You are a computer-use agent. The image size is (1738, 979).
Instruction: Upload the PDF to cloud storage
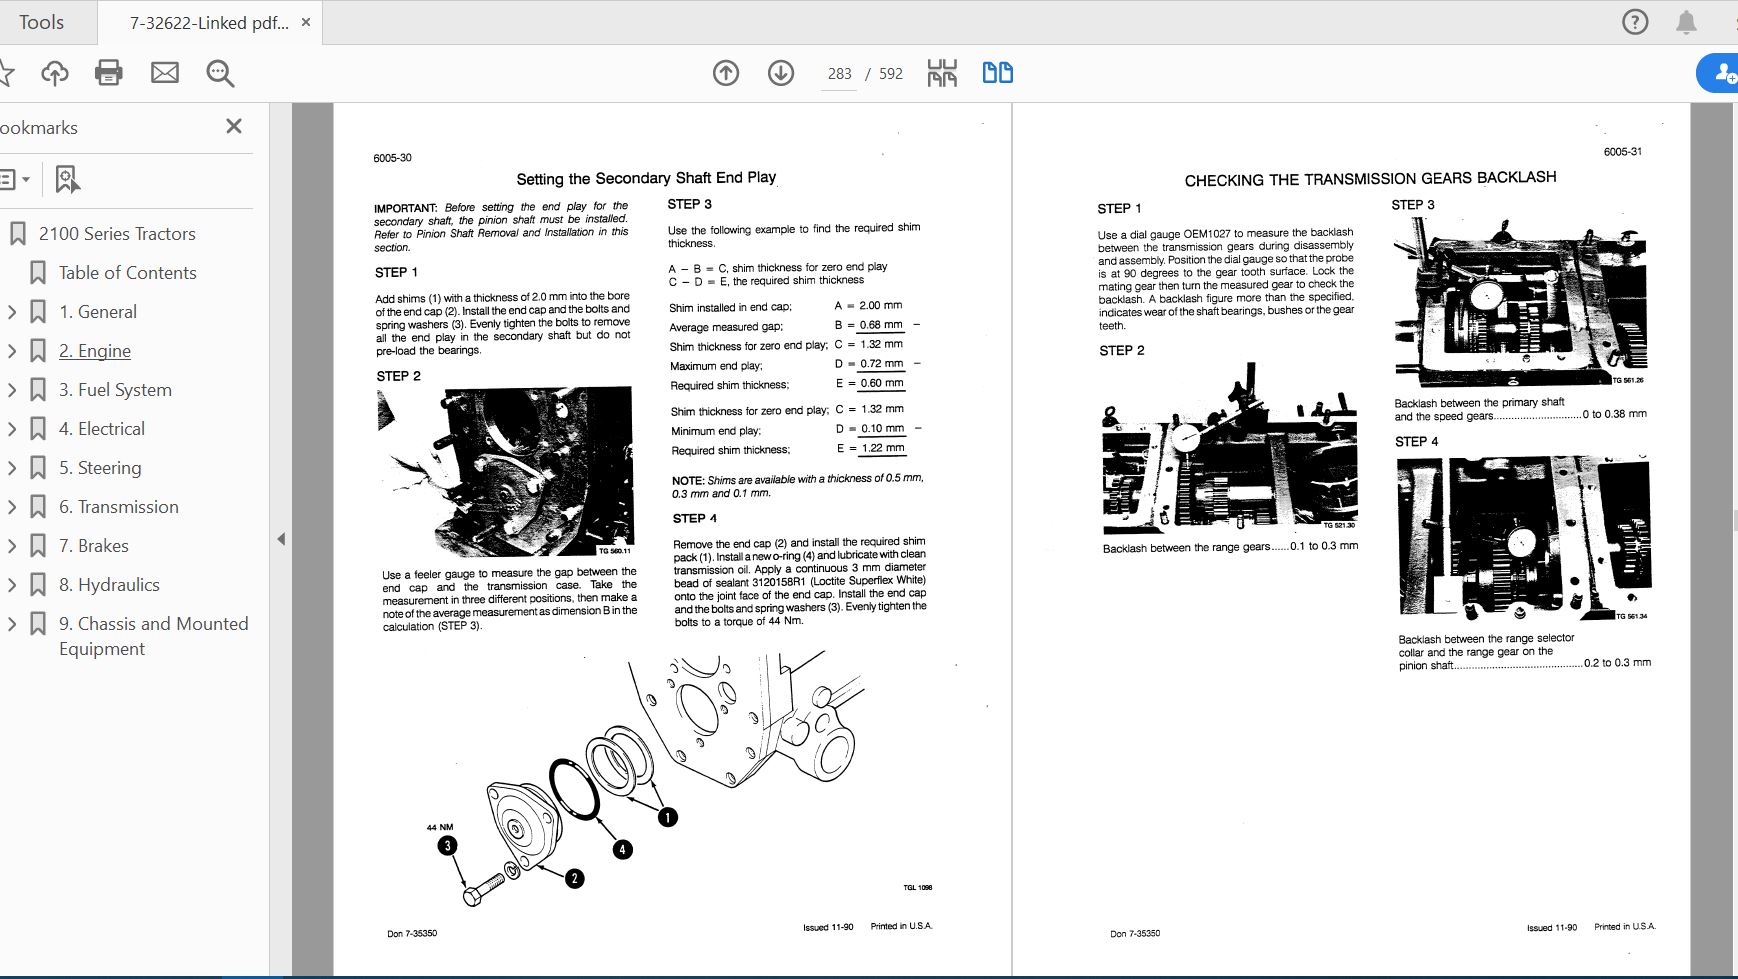coord(55,72)
